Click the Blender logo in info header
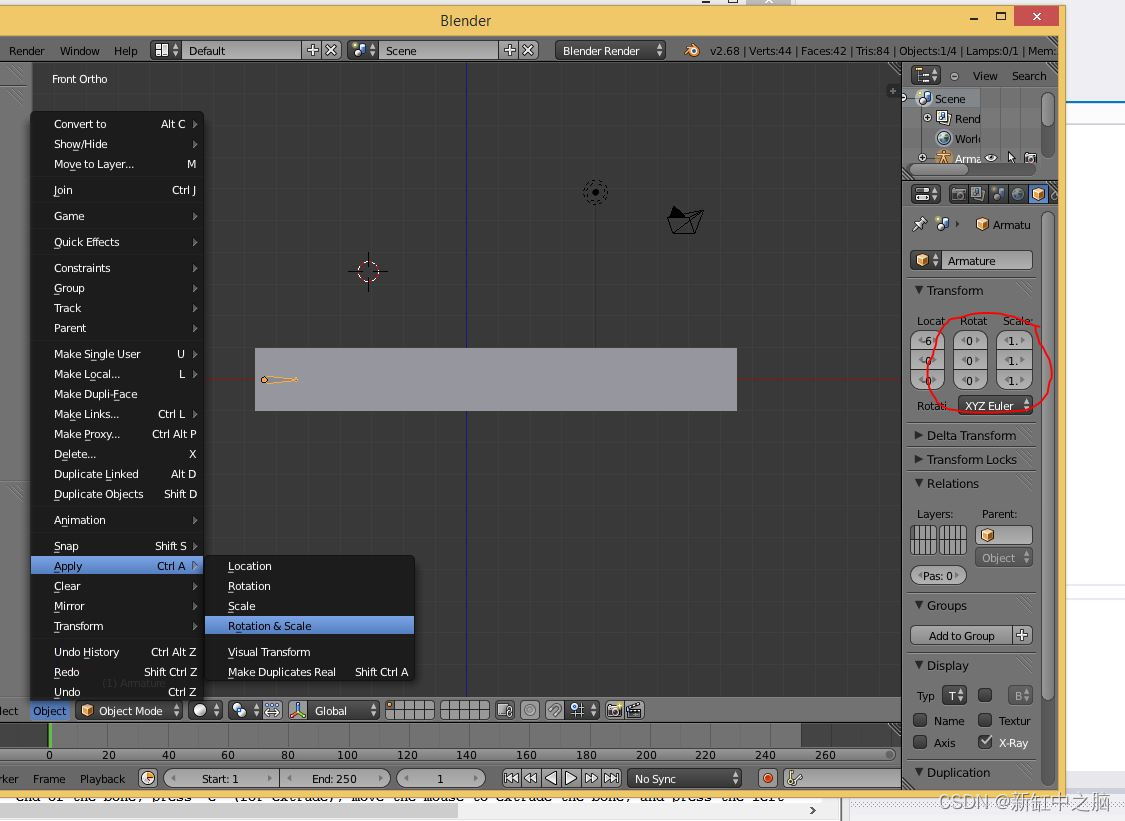The height and width of the screenshot is (821, 1125). click(692, 50)
